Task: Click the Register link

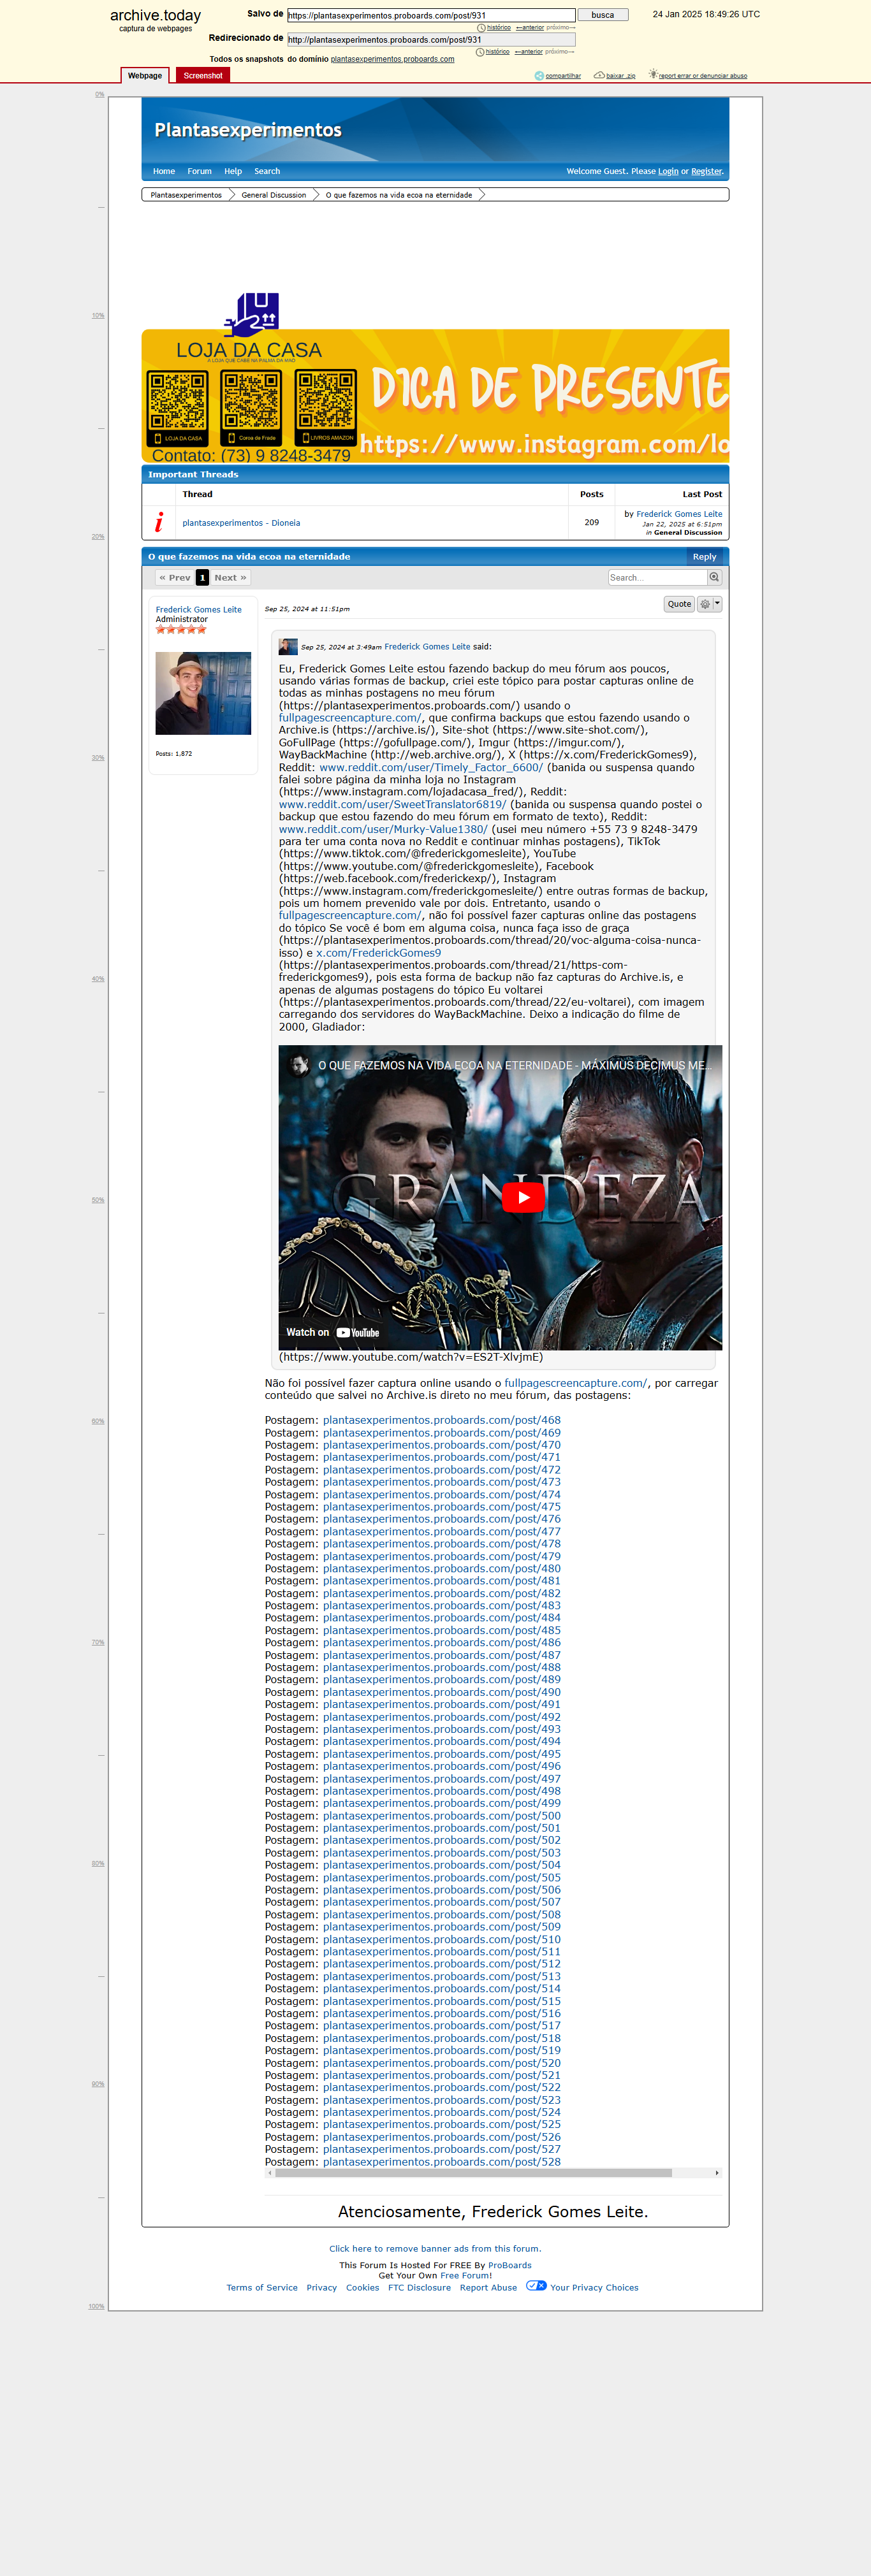Action: [706, 171]
